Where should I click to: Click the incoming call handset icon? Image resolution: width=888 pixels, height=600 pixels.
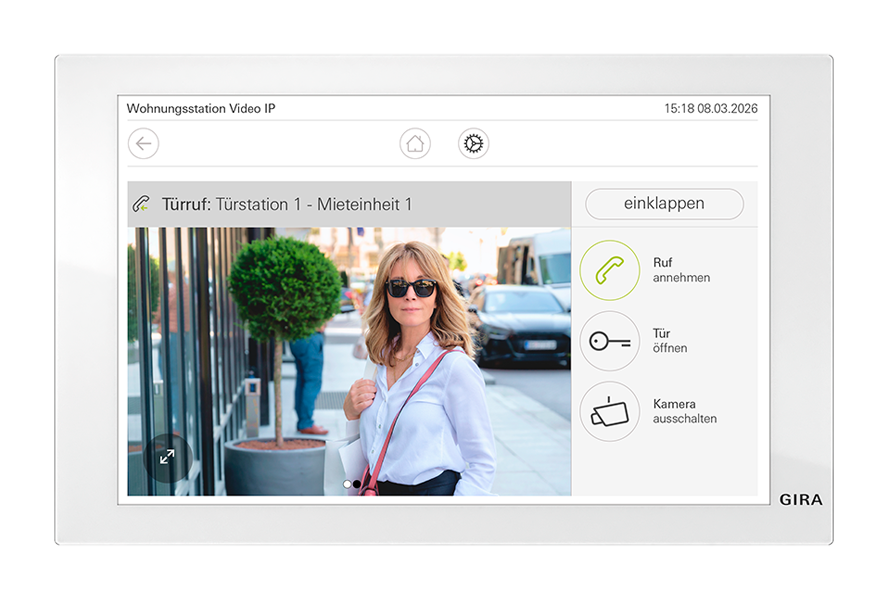point(142,204)
